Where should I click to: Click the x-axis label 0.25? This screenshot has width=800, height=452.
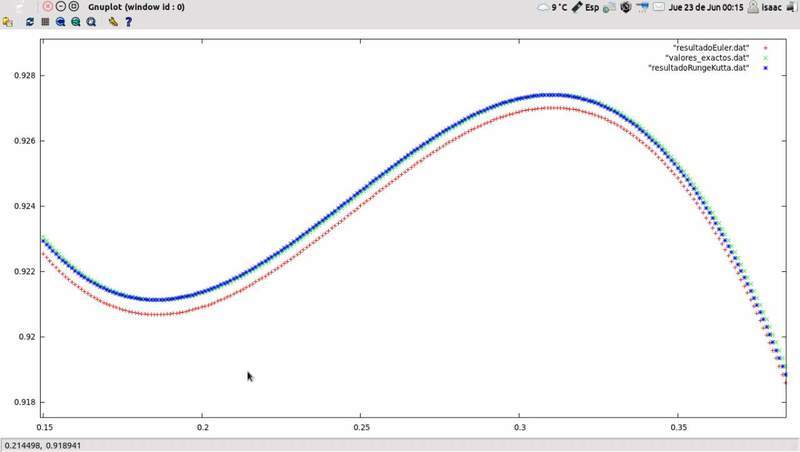click(x=361, y=427)
